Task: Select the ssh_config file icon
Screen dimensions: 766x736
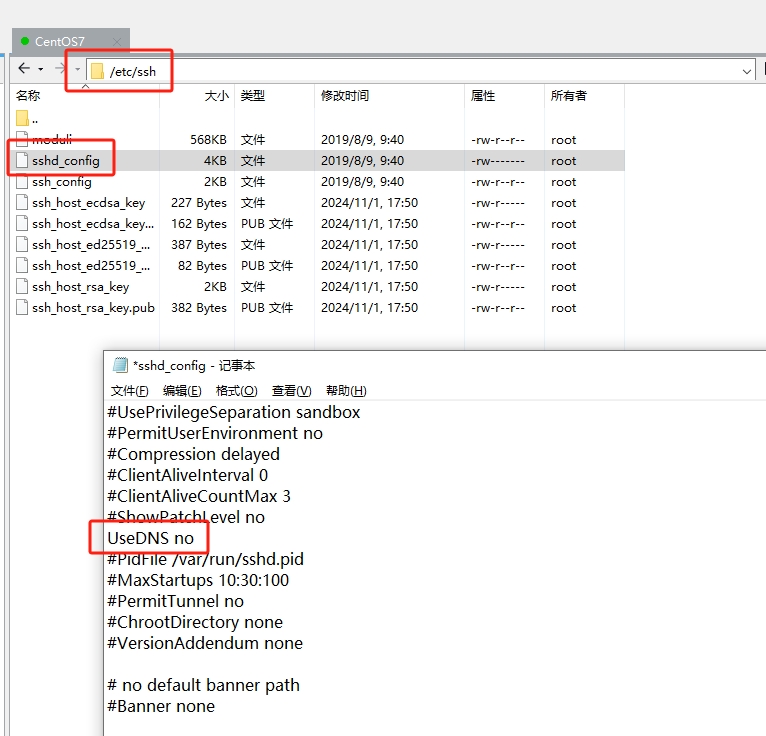Action: point(22,181)
